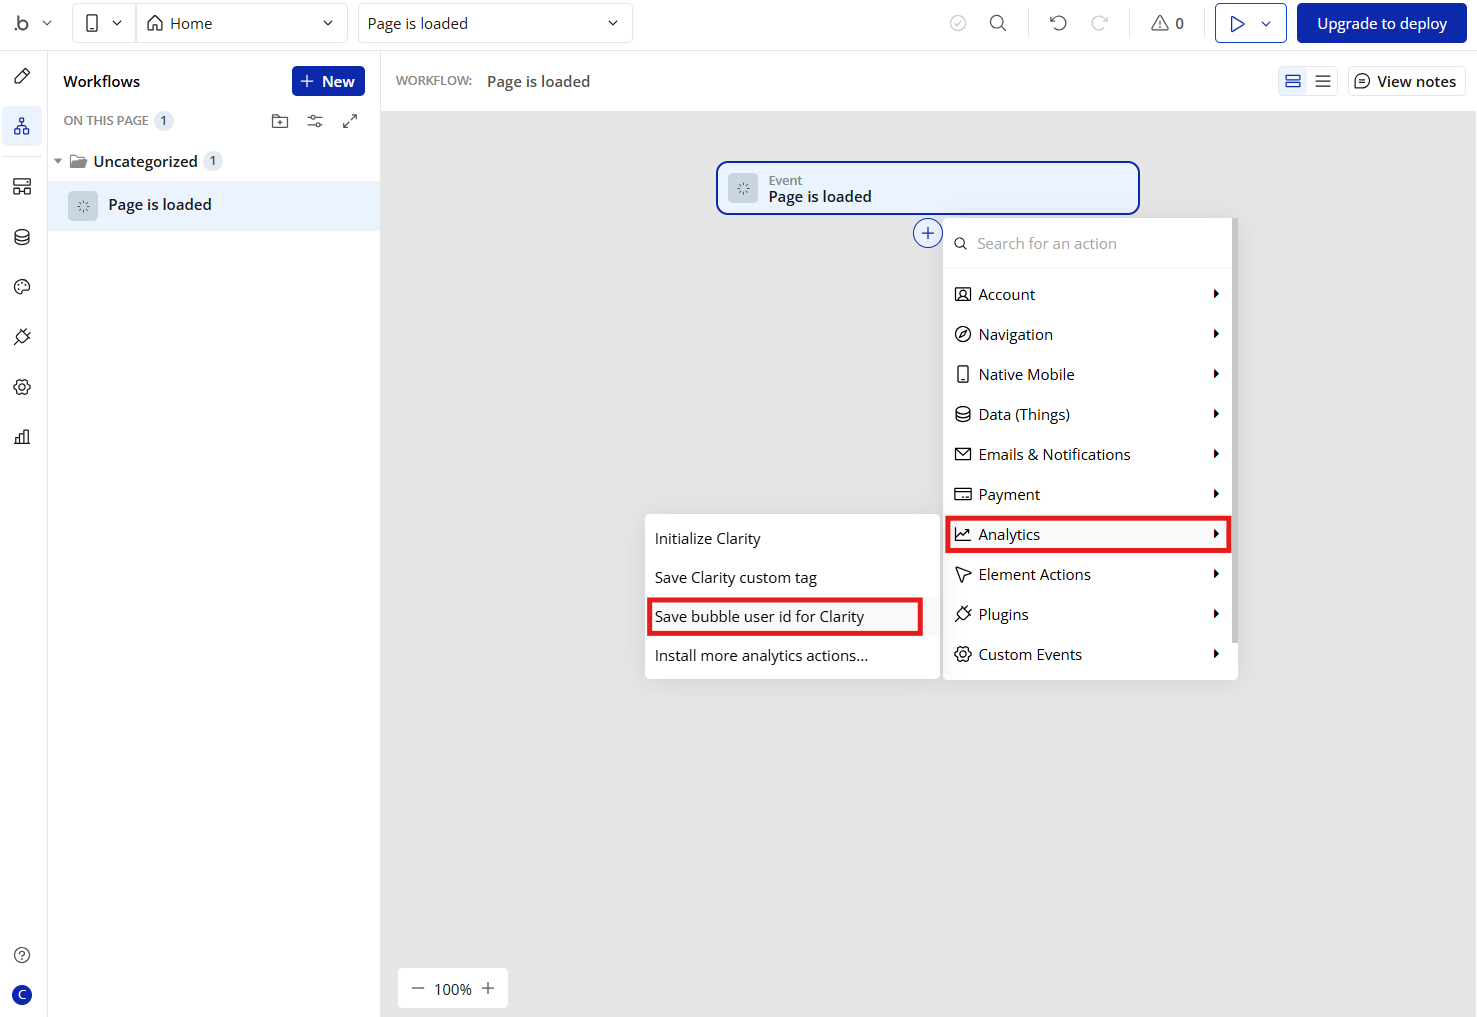Open the Page is loaded workflow dropdown
Image resolution: width=1477 pixels, height=1017 pixels.
[495, 23]
